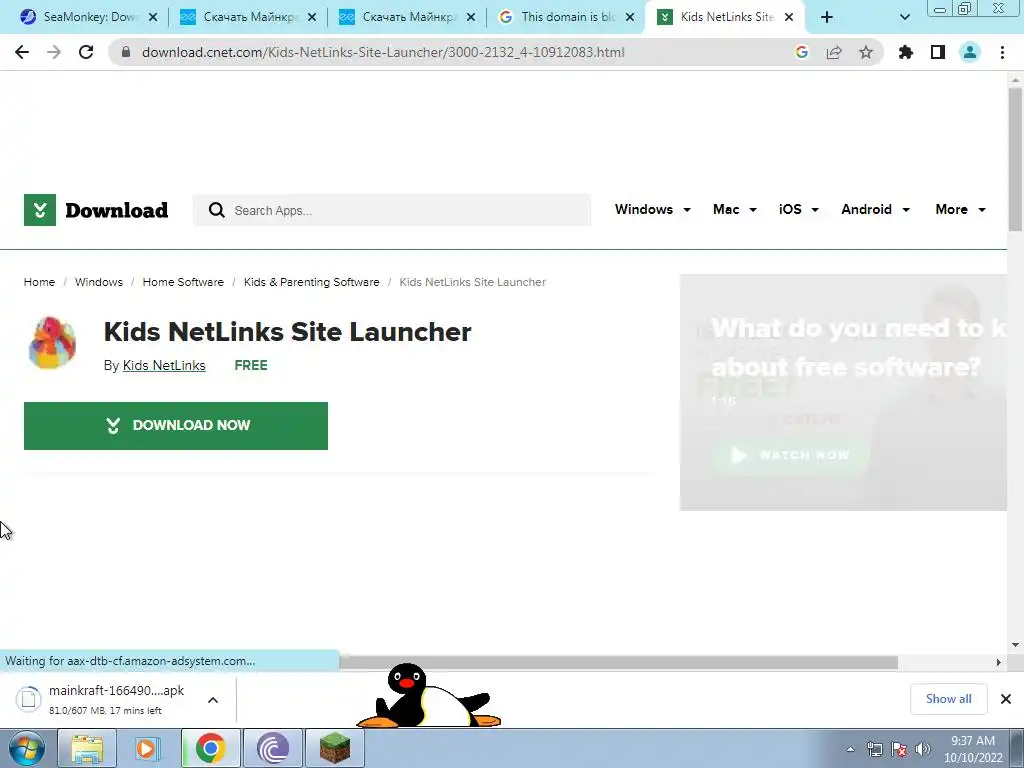Open Windows Explorer from taskbar
1024x768 pixels.
86,748
